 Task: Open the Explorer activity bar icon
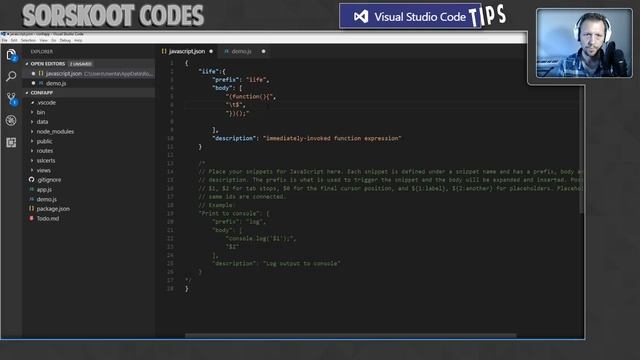coord(11,55)
